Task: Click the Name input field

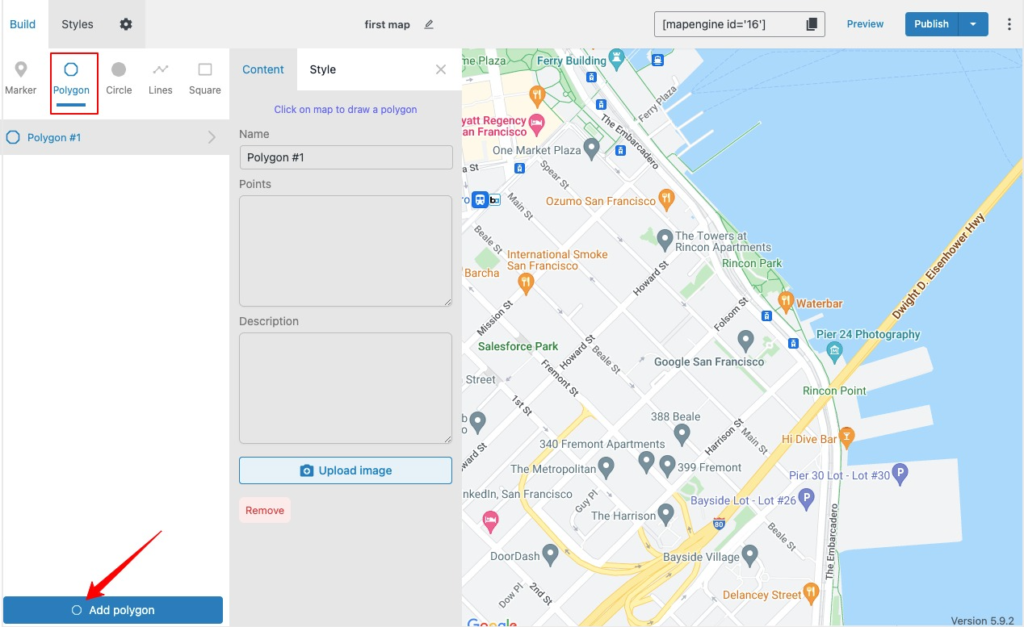Action: pos(345,157)
